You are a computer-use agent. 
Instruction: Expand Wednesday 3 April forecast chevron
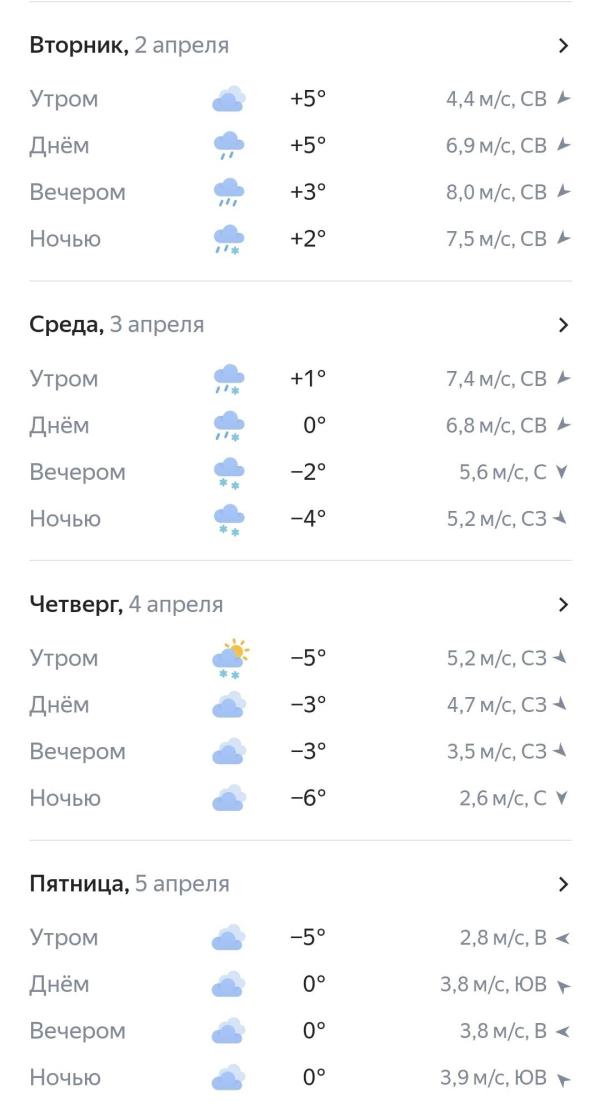[563, 325]
